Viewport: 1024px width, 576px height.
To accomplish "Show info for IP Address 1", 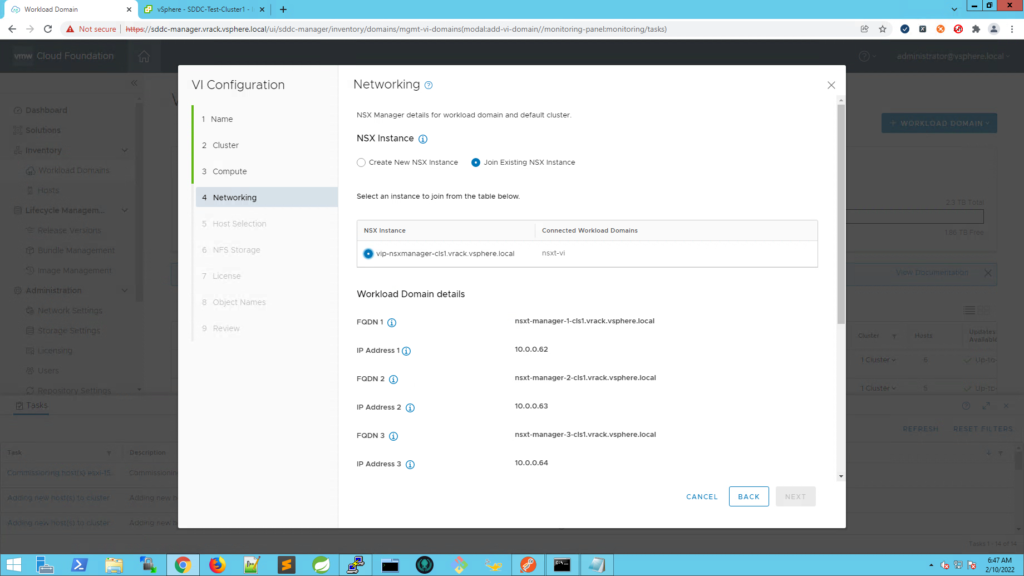I will coord(406,351).
